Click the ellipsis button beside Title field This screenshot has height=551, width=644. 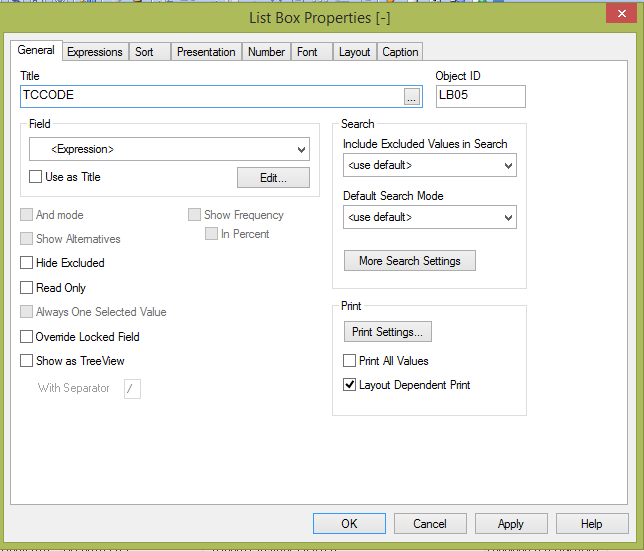[x=411, y=96]
